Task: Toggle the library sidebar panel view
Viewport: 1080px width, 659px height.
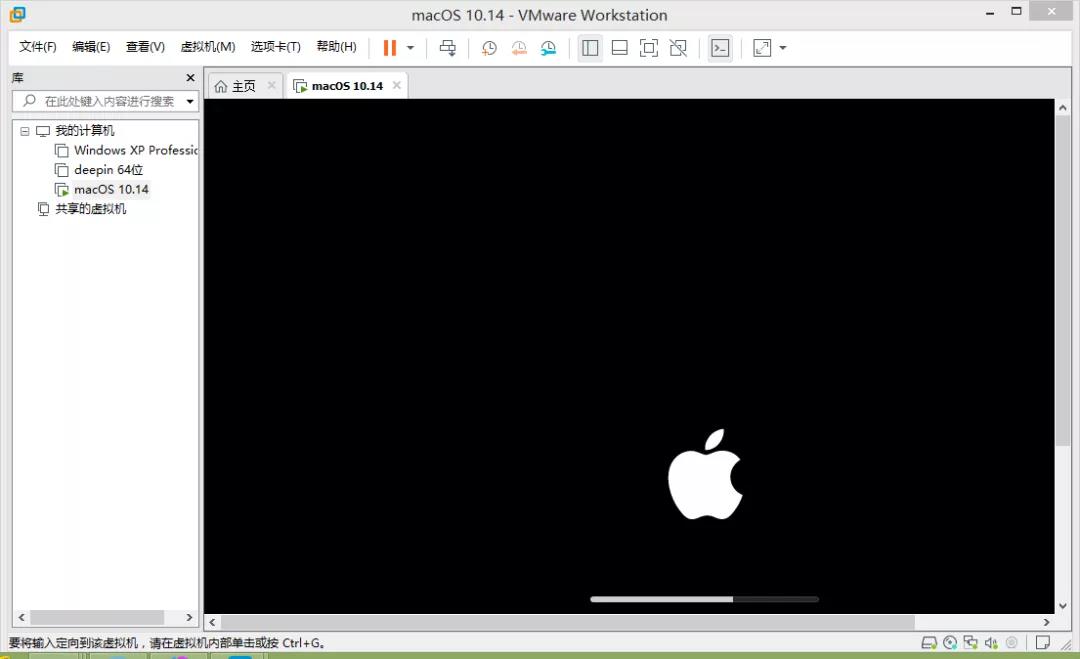Action: (590, 48)
